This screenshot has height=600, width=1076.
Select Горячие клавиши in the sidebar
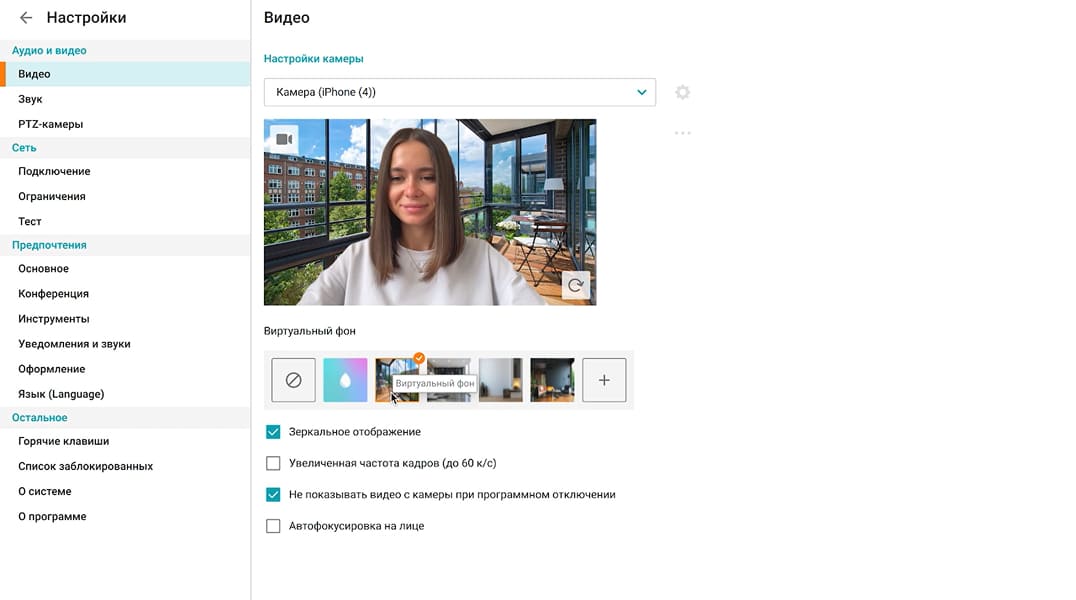pyautogui.click(x=63, y=441)
